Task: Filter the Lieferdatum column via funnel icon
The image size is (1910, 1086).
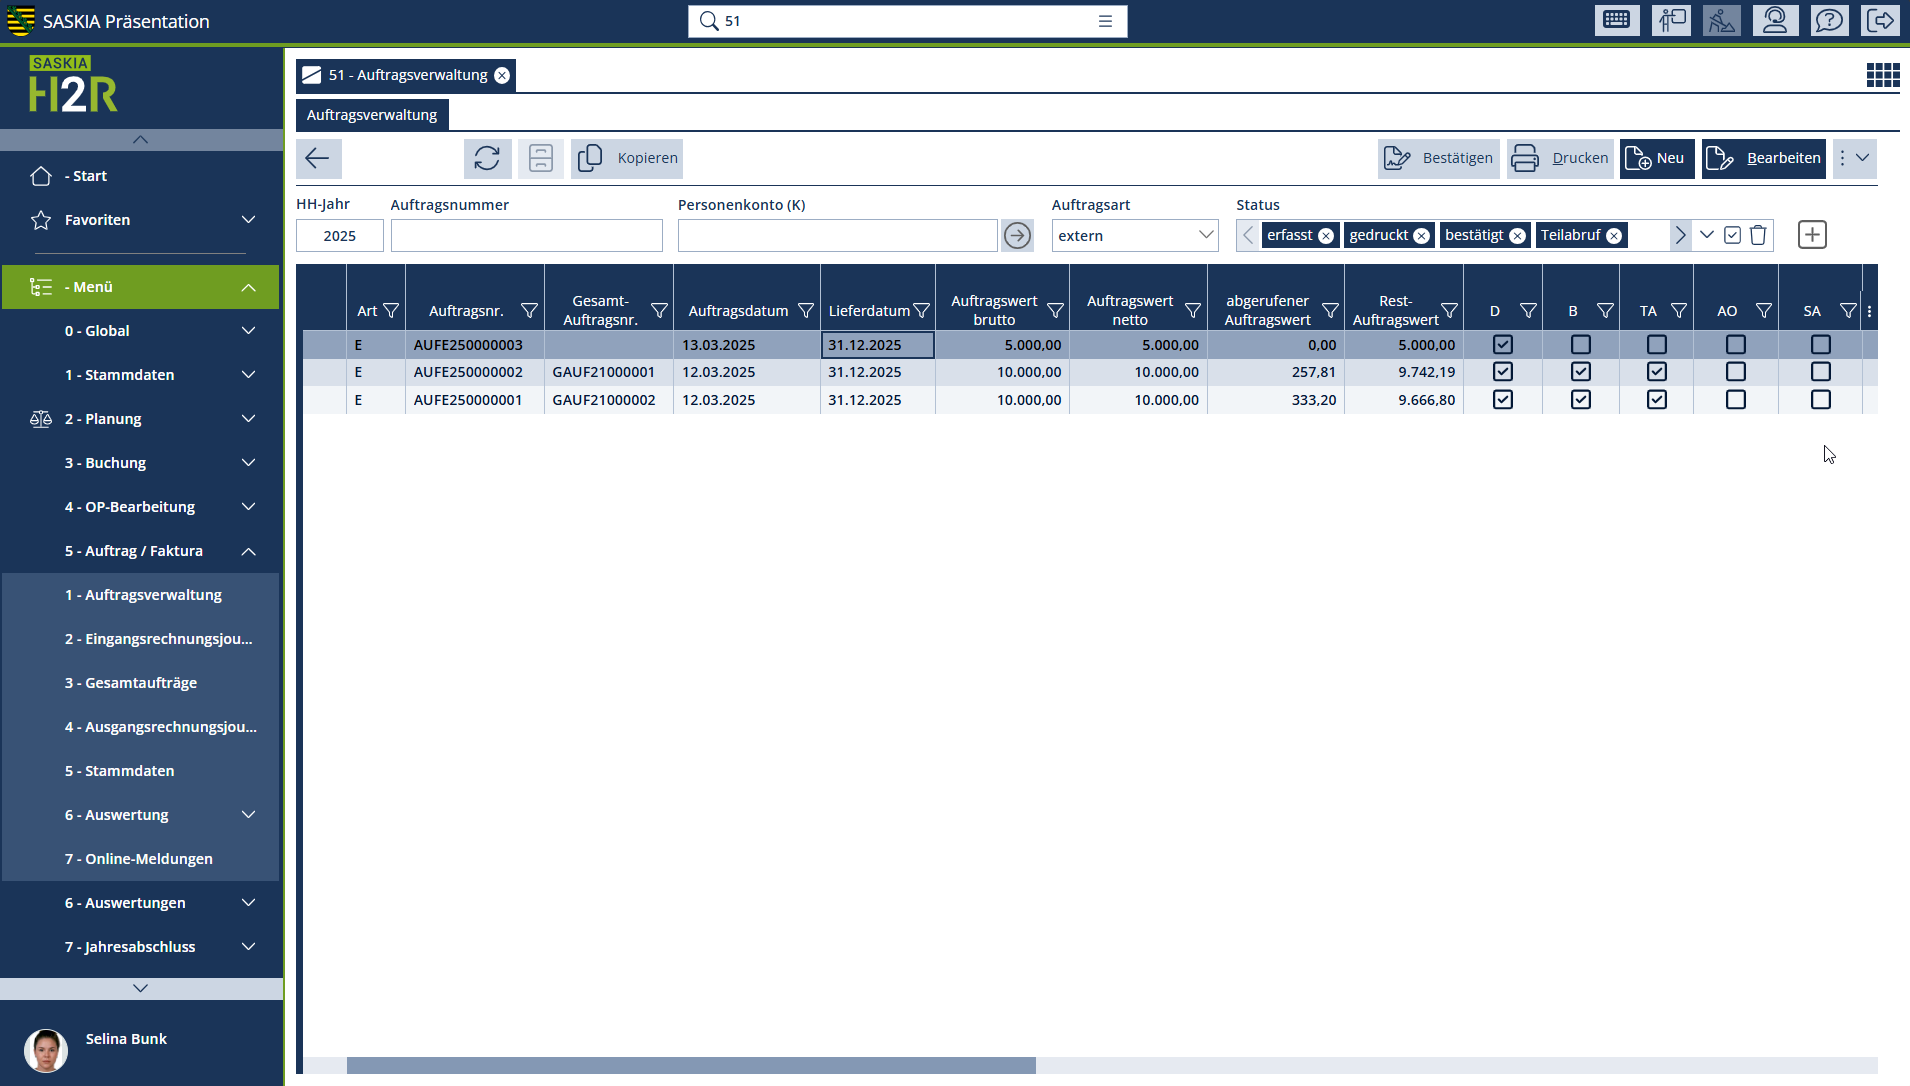Action: [x=922, y=311]
